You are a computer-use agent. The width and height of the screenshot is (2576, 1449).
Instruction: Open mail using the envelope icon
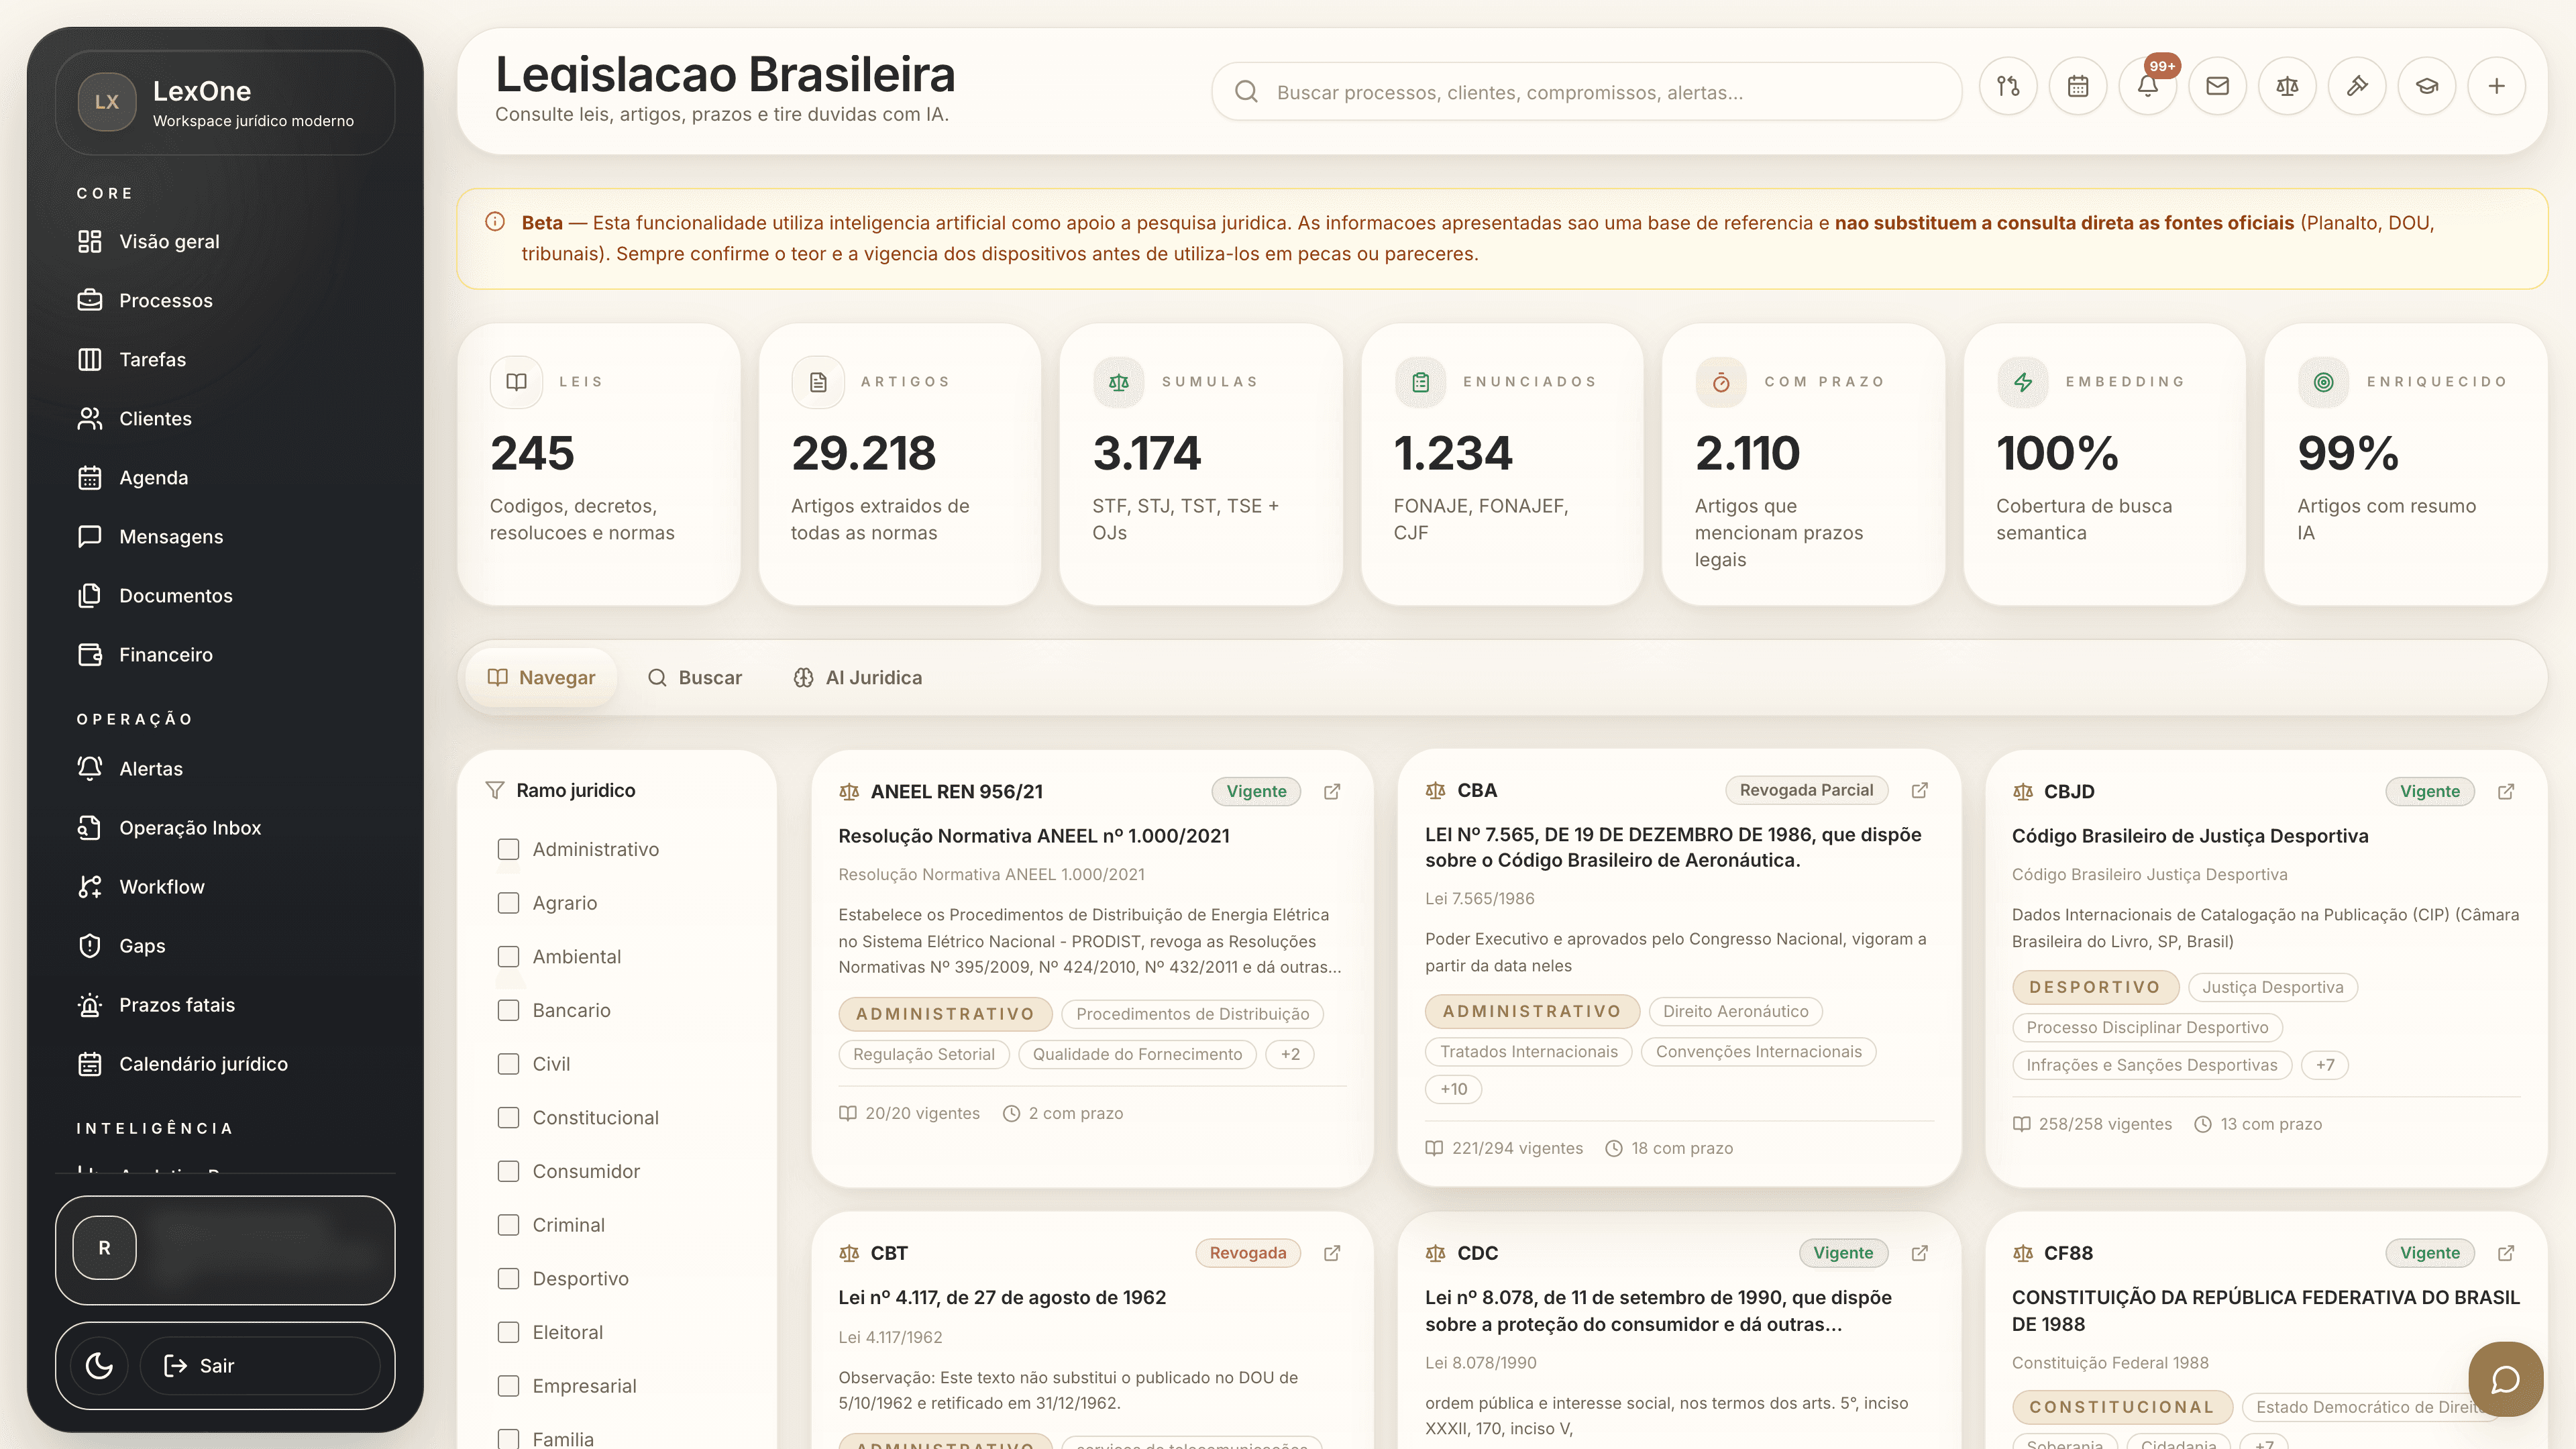(2218, 86)
